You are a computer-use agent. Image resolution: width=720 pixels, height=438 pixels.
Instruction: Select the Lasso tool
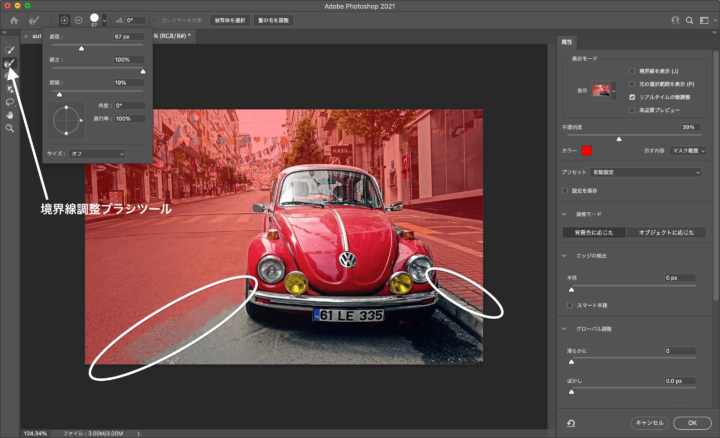pyautogui.click(x=10, y=102)
